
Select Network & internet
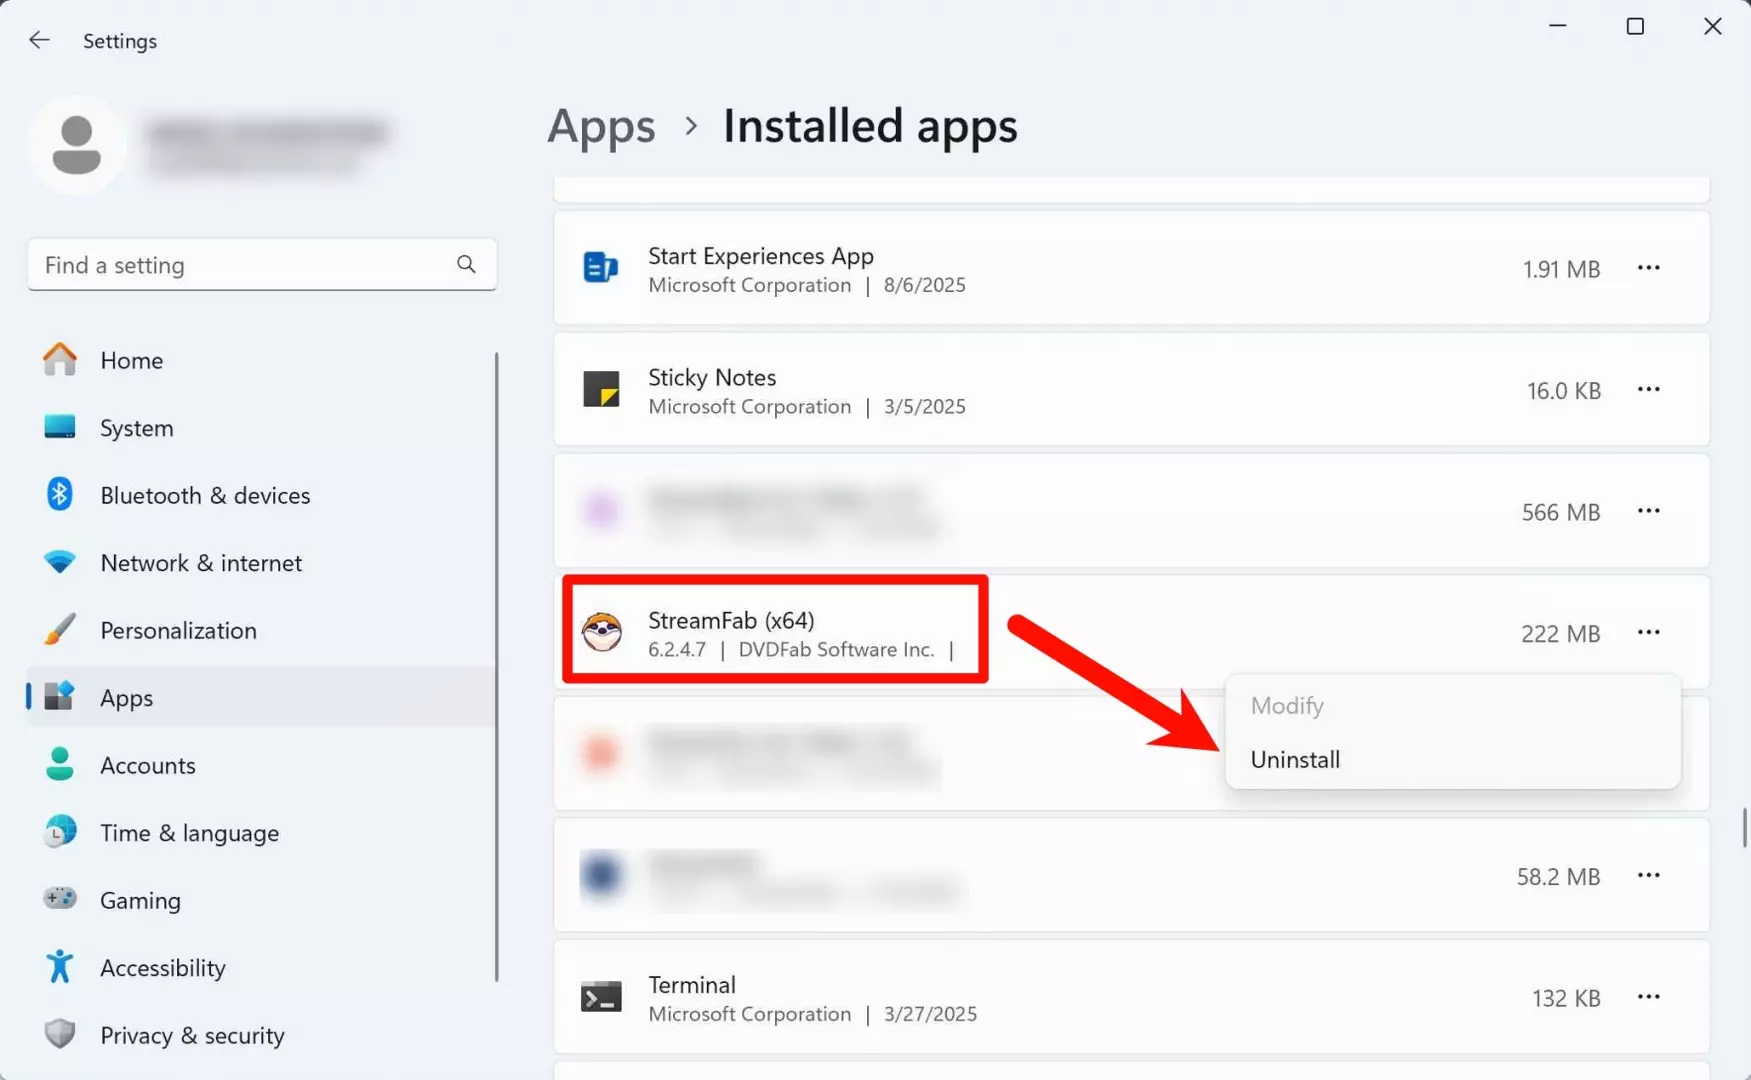pos(262,563)
